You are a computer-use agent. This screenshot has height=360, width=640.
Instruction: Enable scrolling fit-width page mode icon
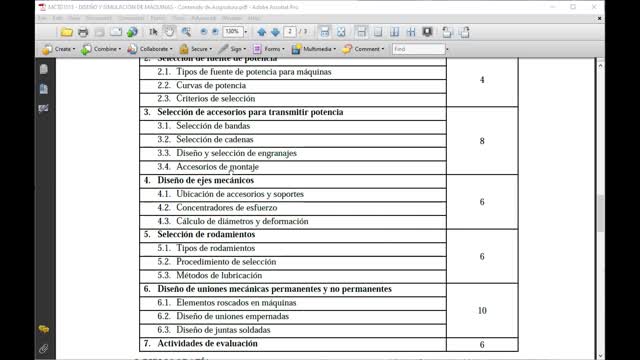point(324,32)
